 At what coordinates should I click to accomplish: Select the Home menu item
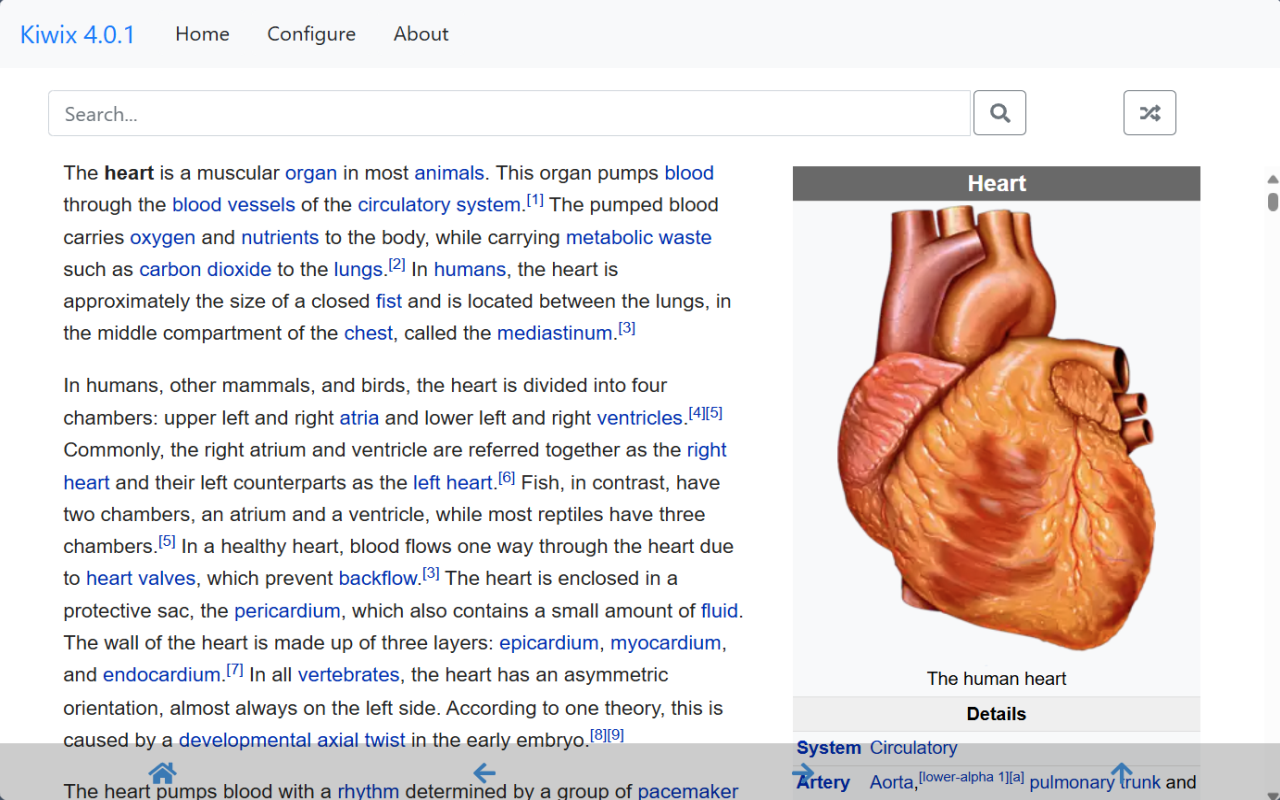[x=202, y=34]
